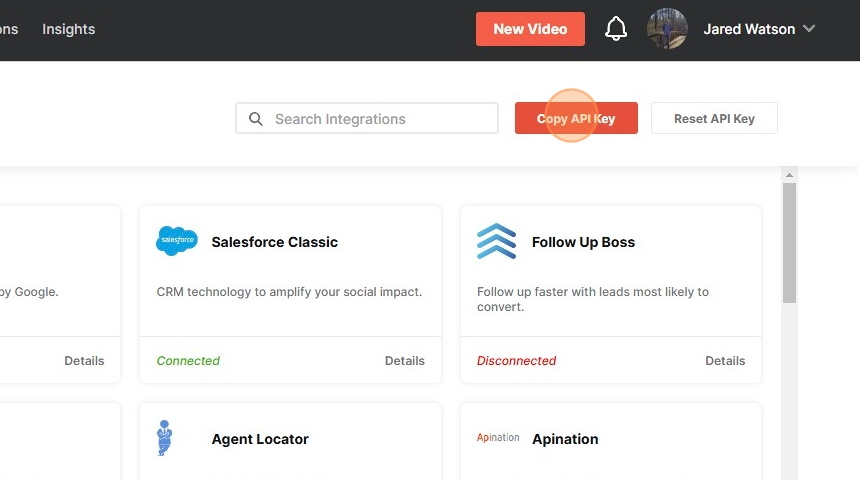The image size is (860, 480).
Task: Click the Reset API Key button
Action: pyautogui.click(x=714, y=118)
